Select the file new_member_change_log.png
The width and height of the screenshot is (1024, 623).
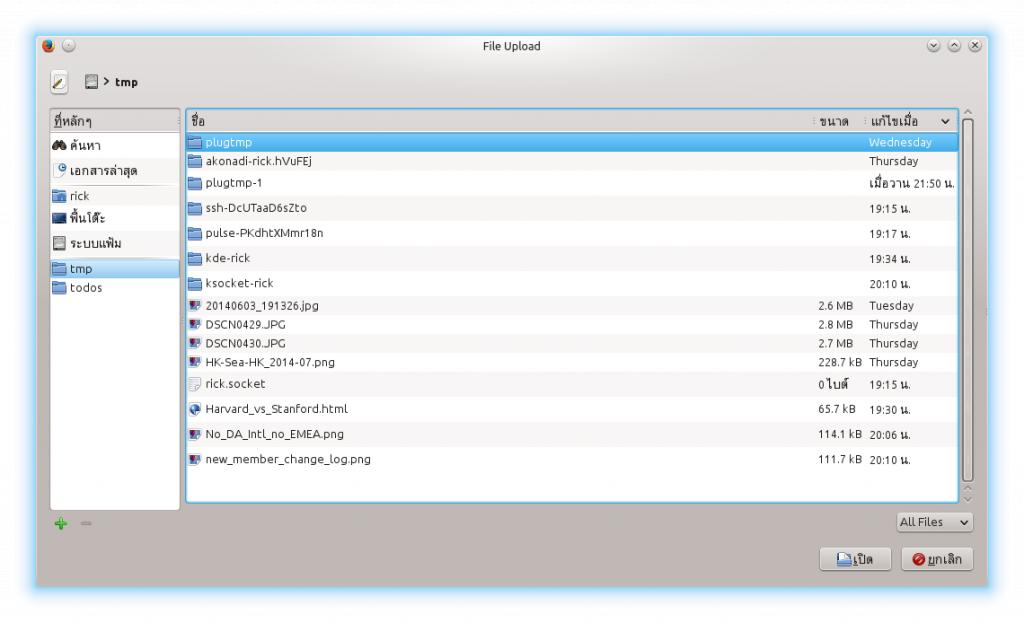point(288,460)
